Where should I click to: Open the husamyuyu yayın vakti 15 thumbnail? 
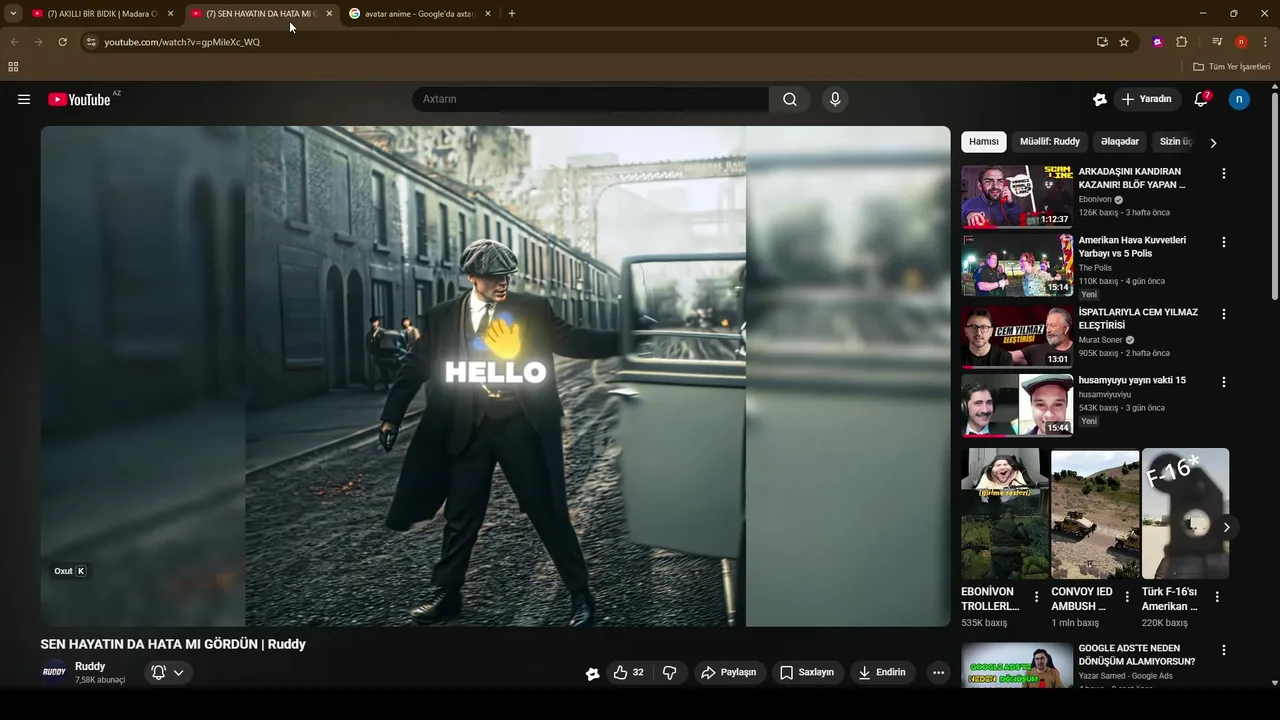tap(1017, 405)
